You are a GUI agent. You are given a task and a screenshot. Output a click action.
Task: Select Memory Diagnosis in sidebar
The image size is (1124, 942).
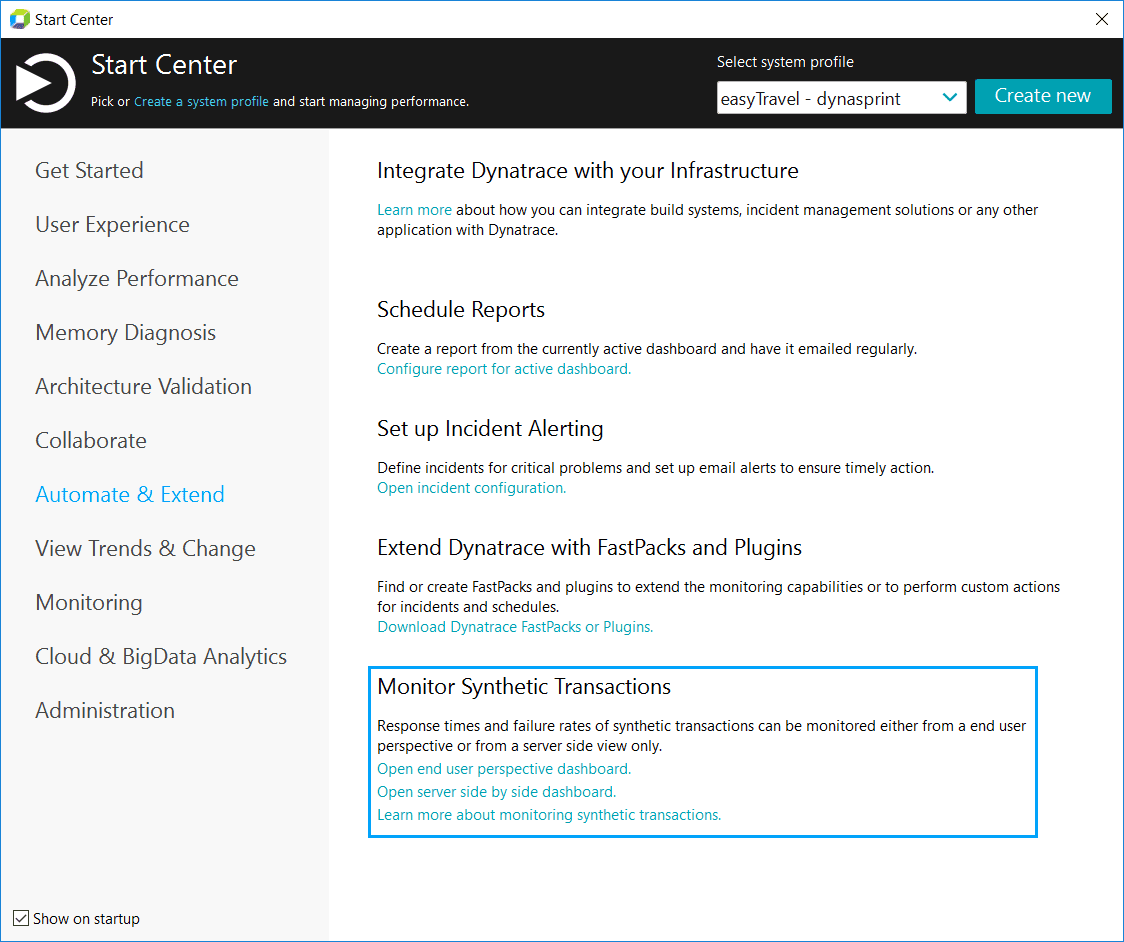pos(125,333)
